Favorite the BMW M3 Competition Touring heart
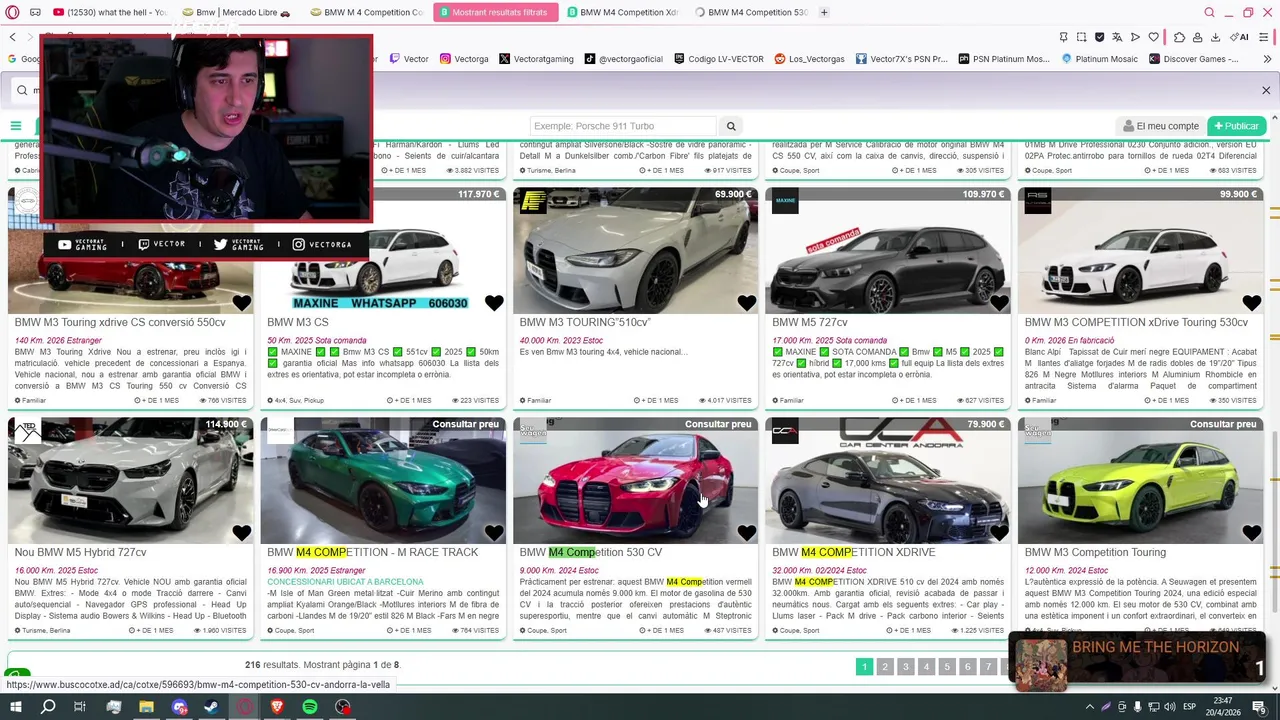Viewport: 1280px width, 720px height. coord(1251,533)
